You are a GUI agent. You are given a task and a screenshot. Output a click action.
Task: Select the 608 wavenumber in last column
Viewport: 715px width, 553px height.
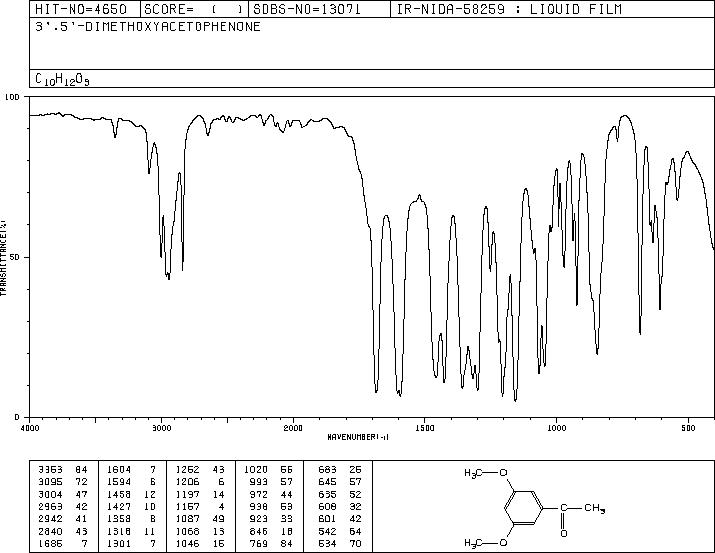(x=327, y=506)
